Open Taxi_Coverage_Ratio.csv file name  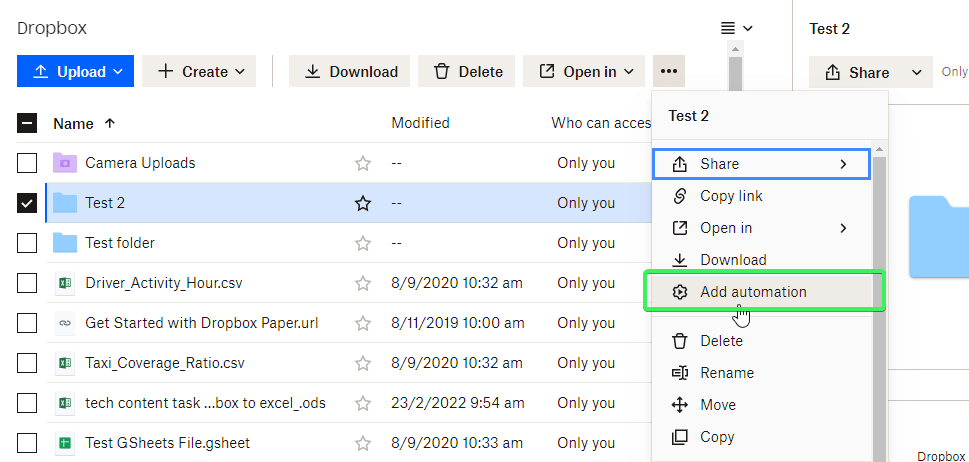point(165,363)
